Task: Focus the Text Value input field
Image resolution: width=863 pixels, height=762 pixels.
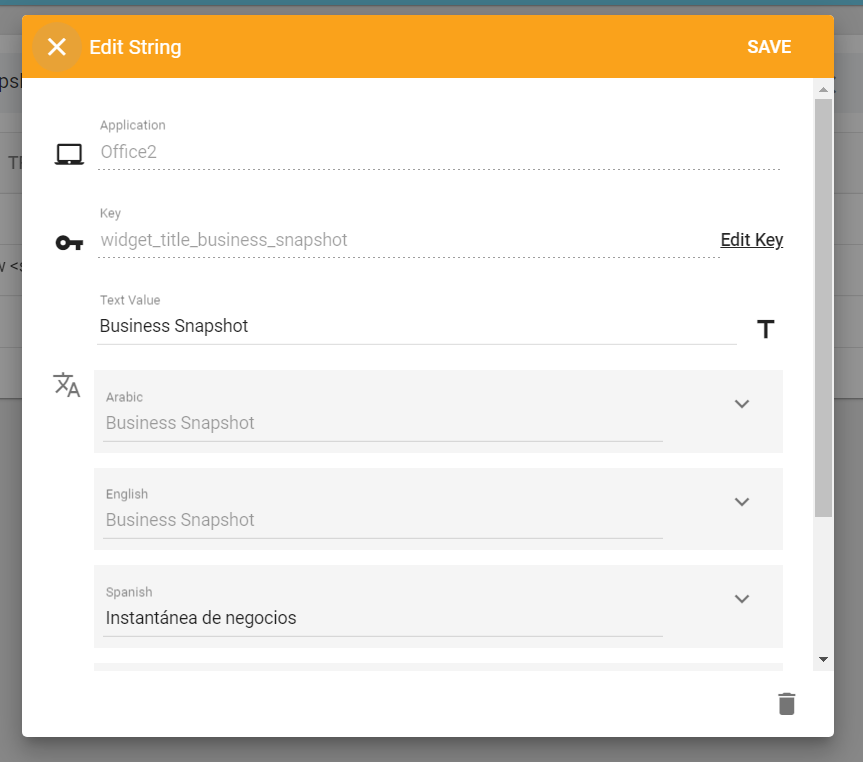Action: pos(416,326)
